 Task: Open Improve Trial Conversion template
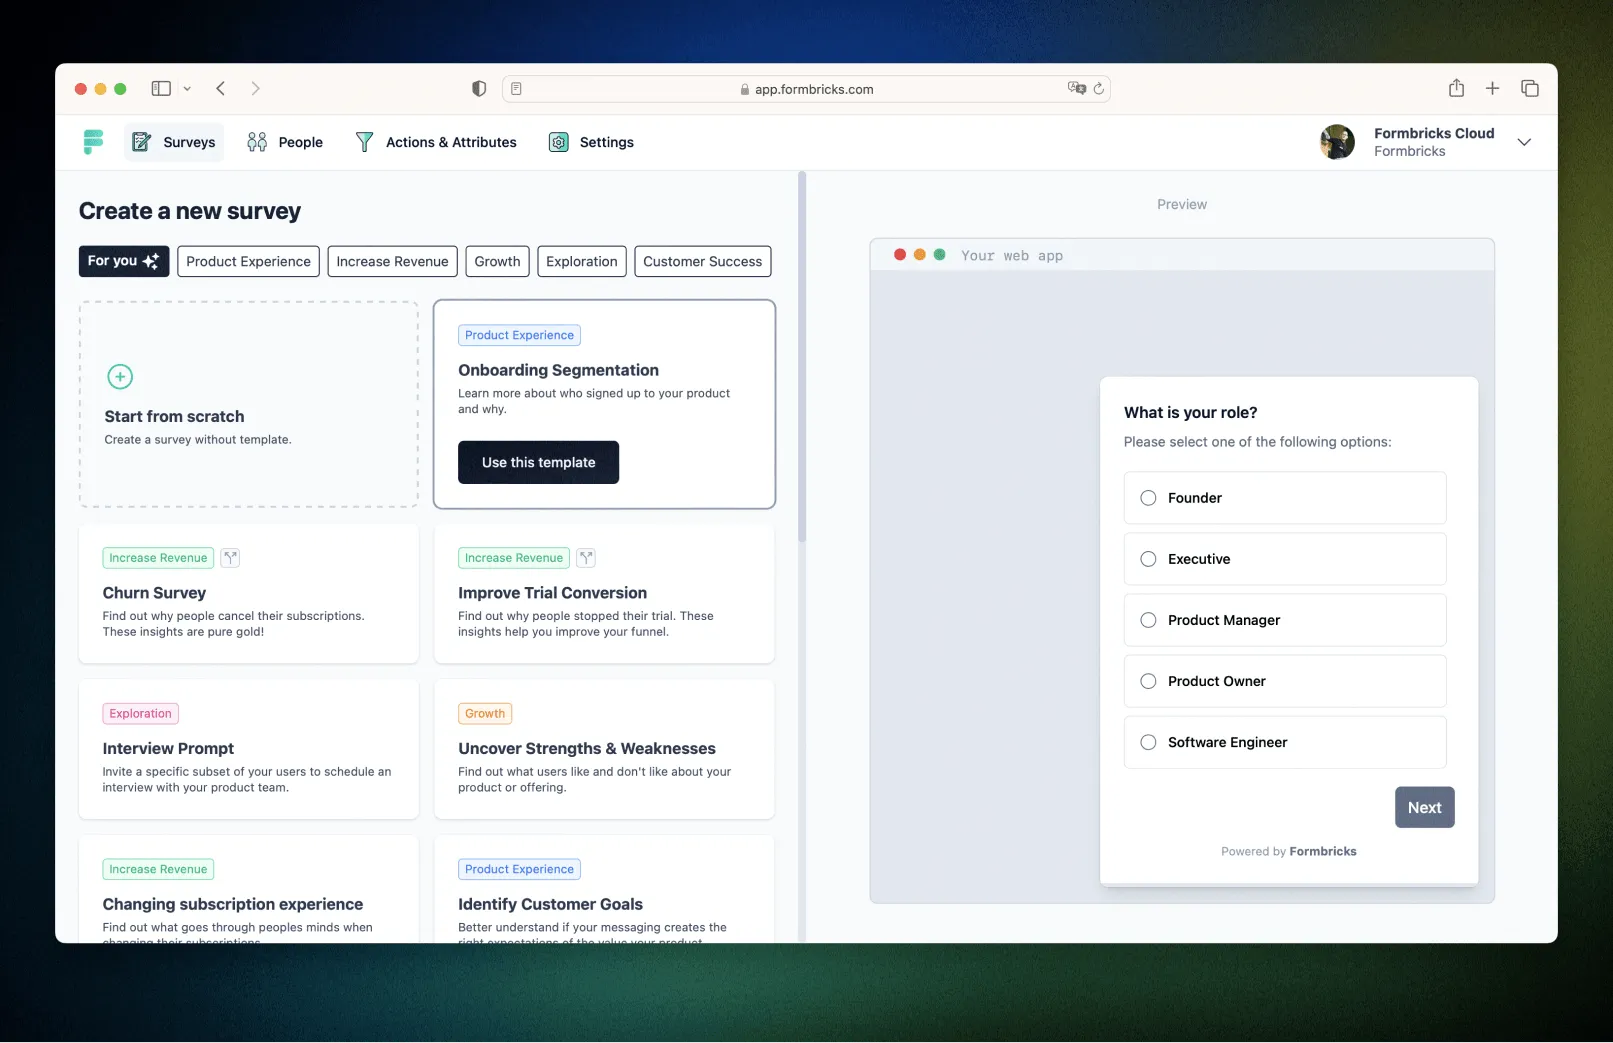coord(604,594)
